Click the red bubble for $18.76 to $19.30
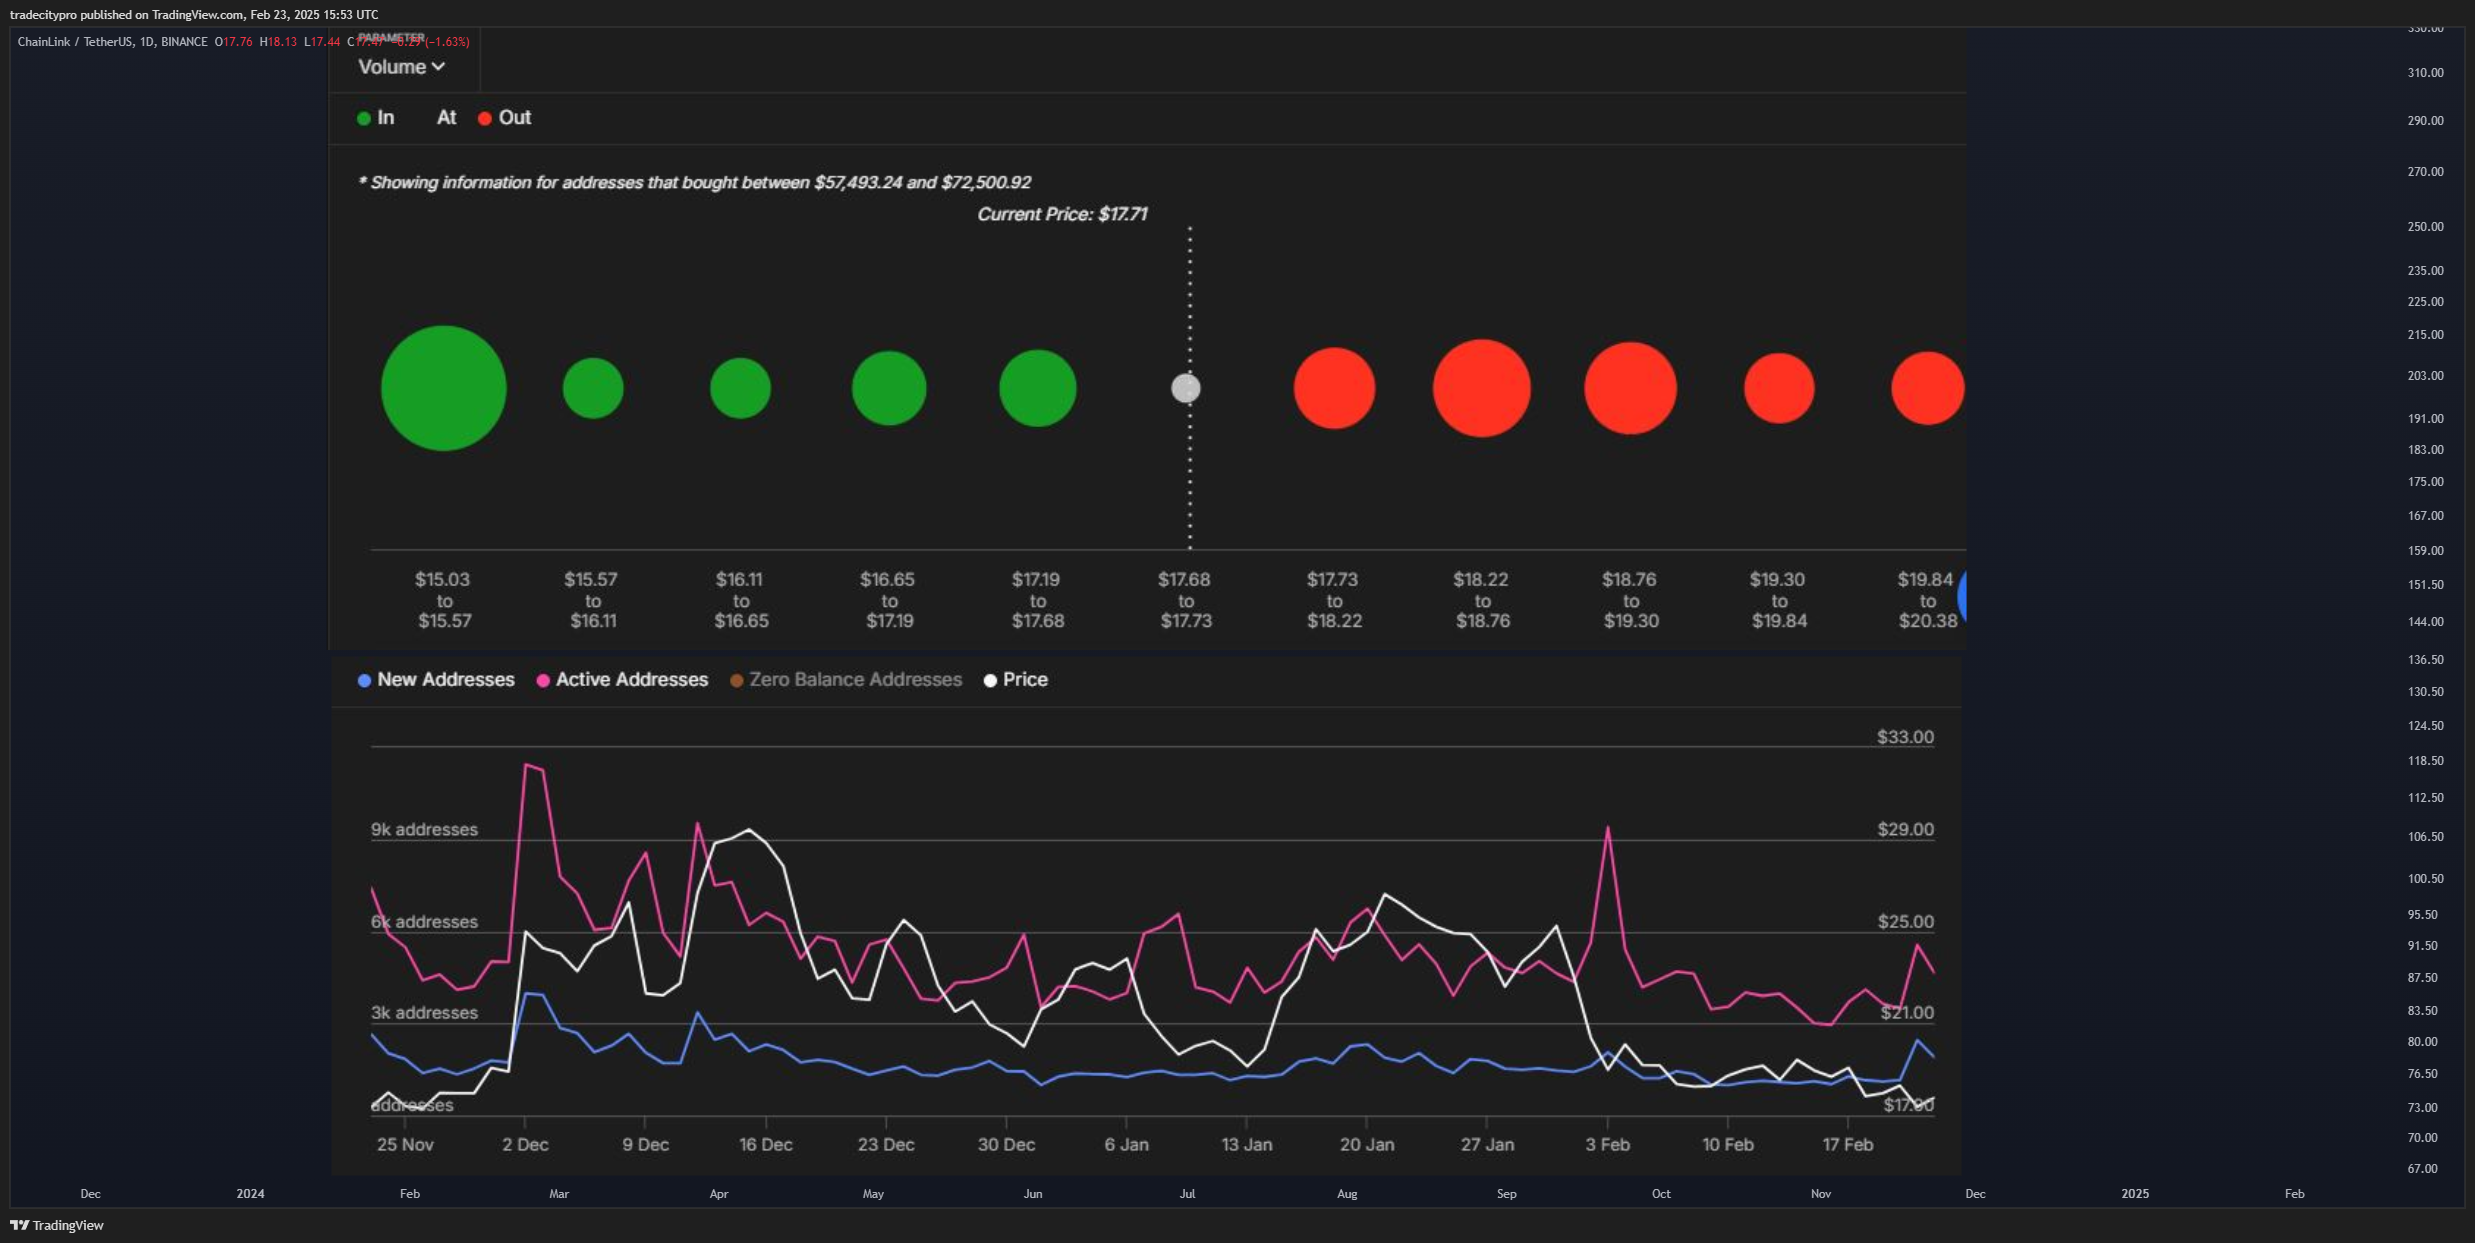This screenshot has width=2475, height=1243. (1631, 388)
